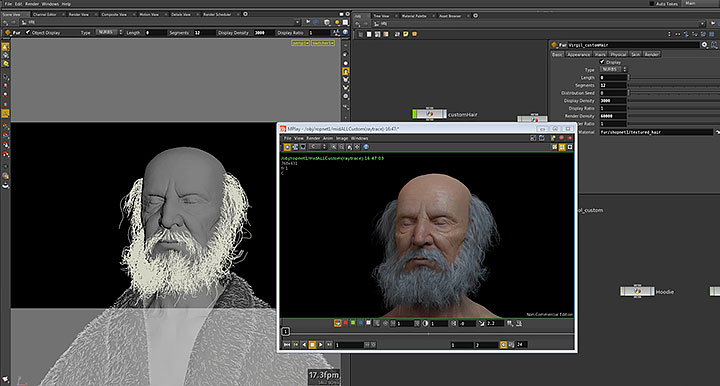This screenshot has width=720, height=386.
Task: Select the Appearance parameter tab
Action: point(578,54)
